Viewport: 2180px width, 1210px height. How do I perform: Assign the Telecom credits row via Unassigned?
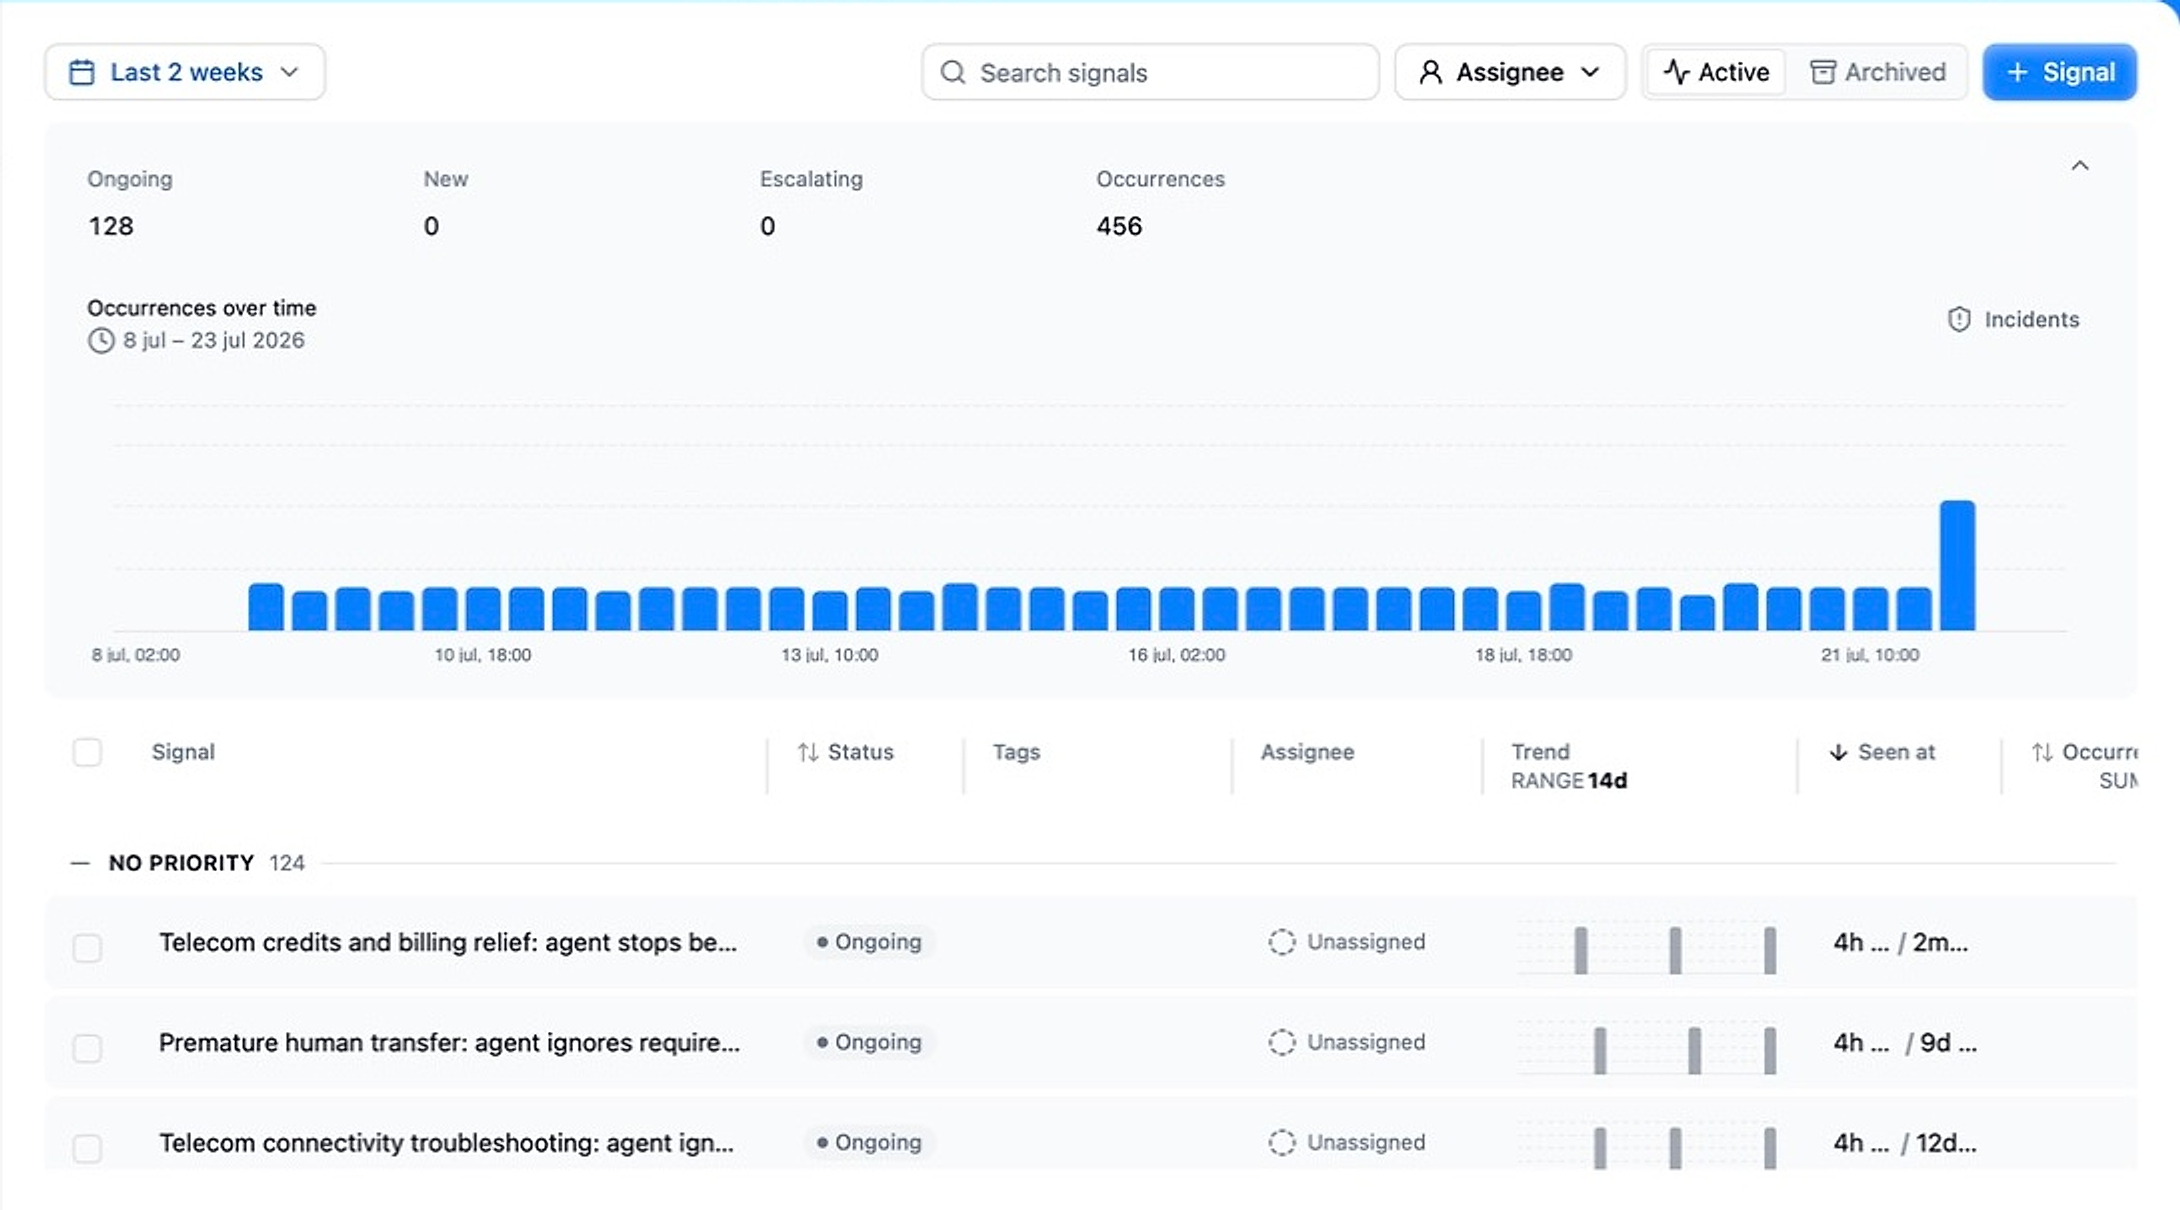pyautogui.click(x=1347, y=942)
